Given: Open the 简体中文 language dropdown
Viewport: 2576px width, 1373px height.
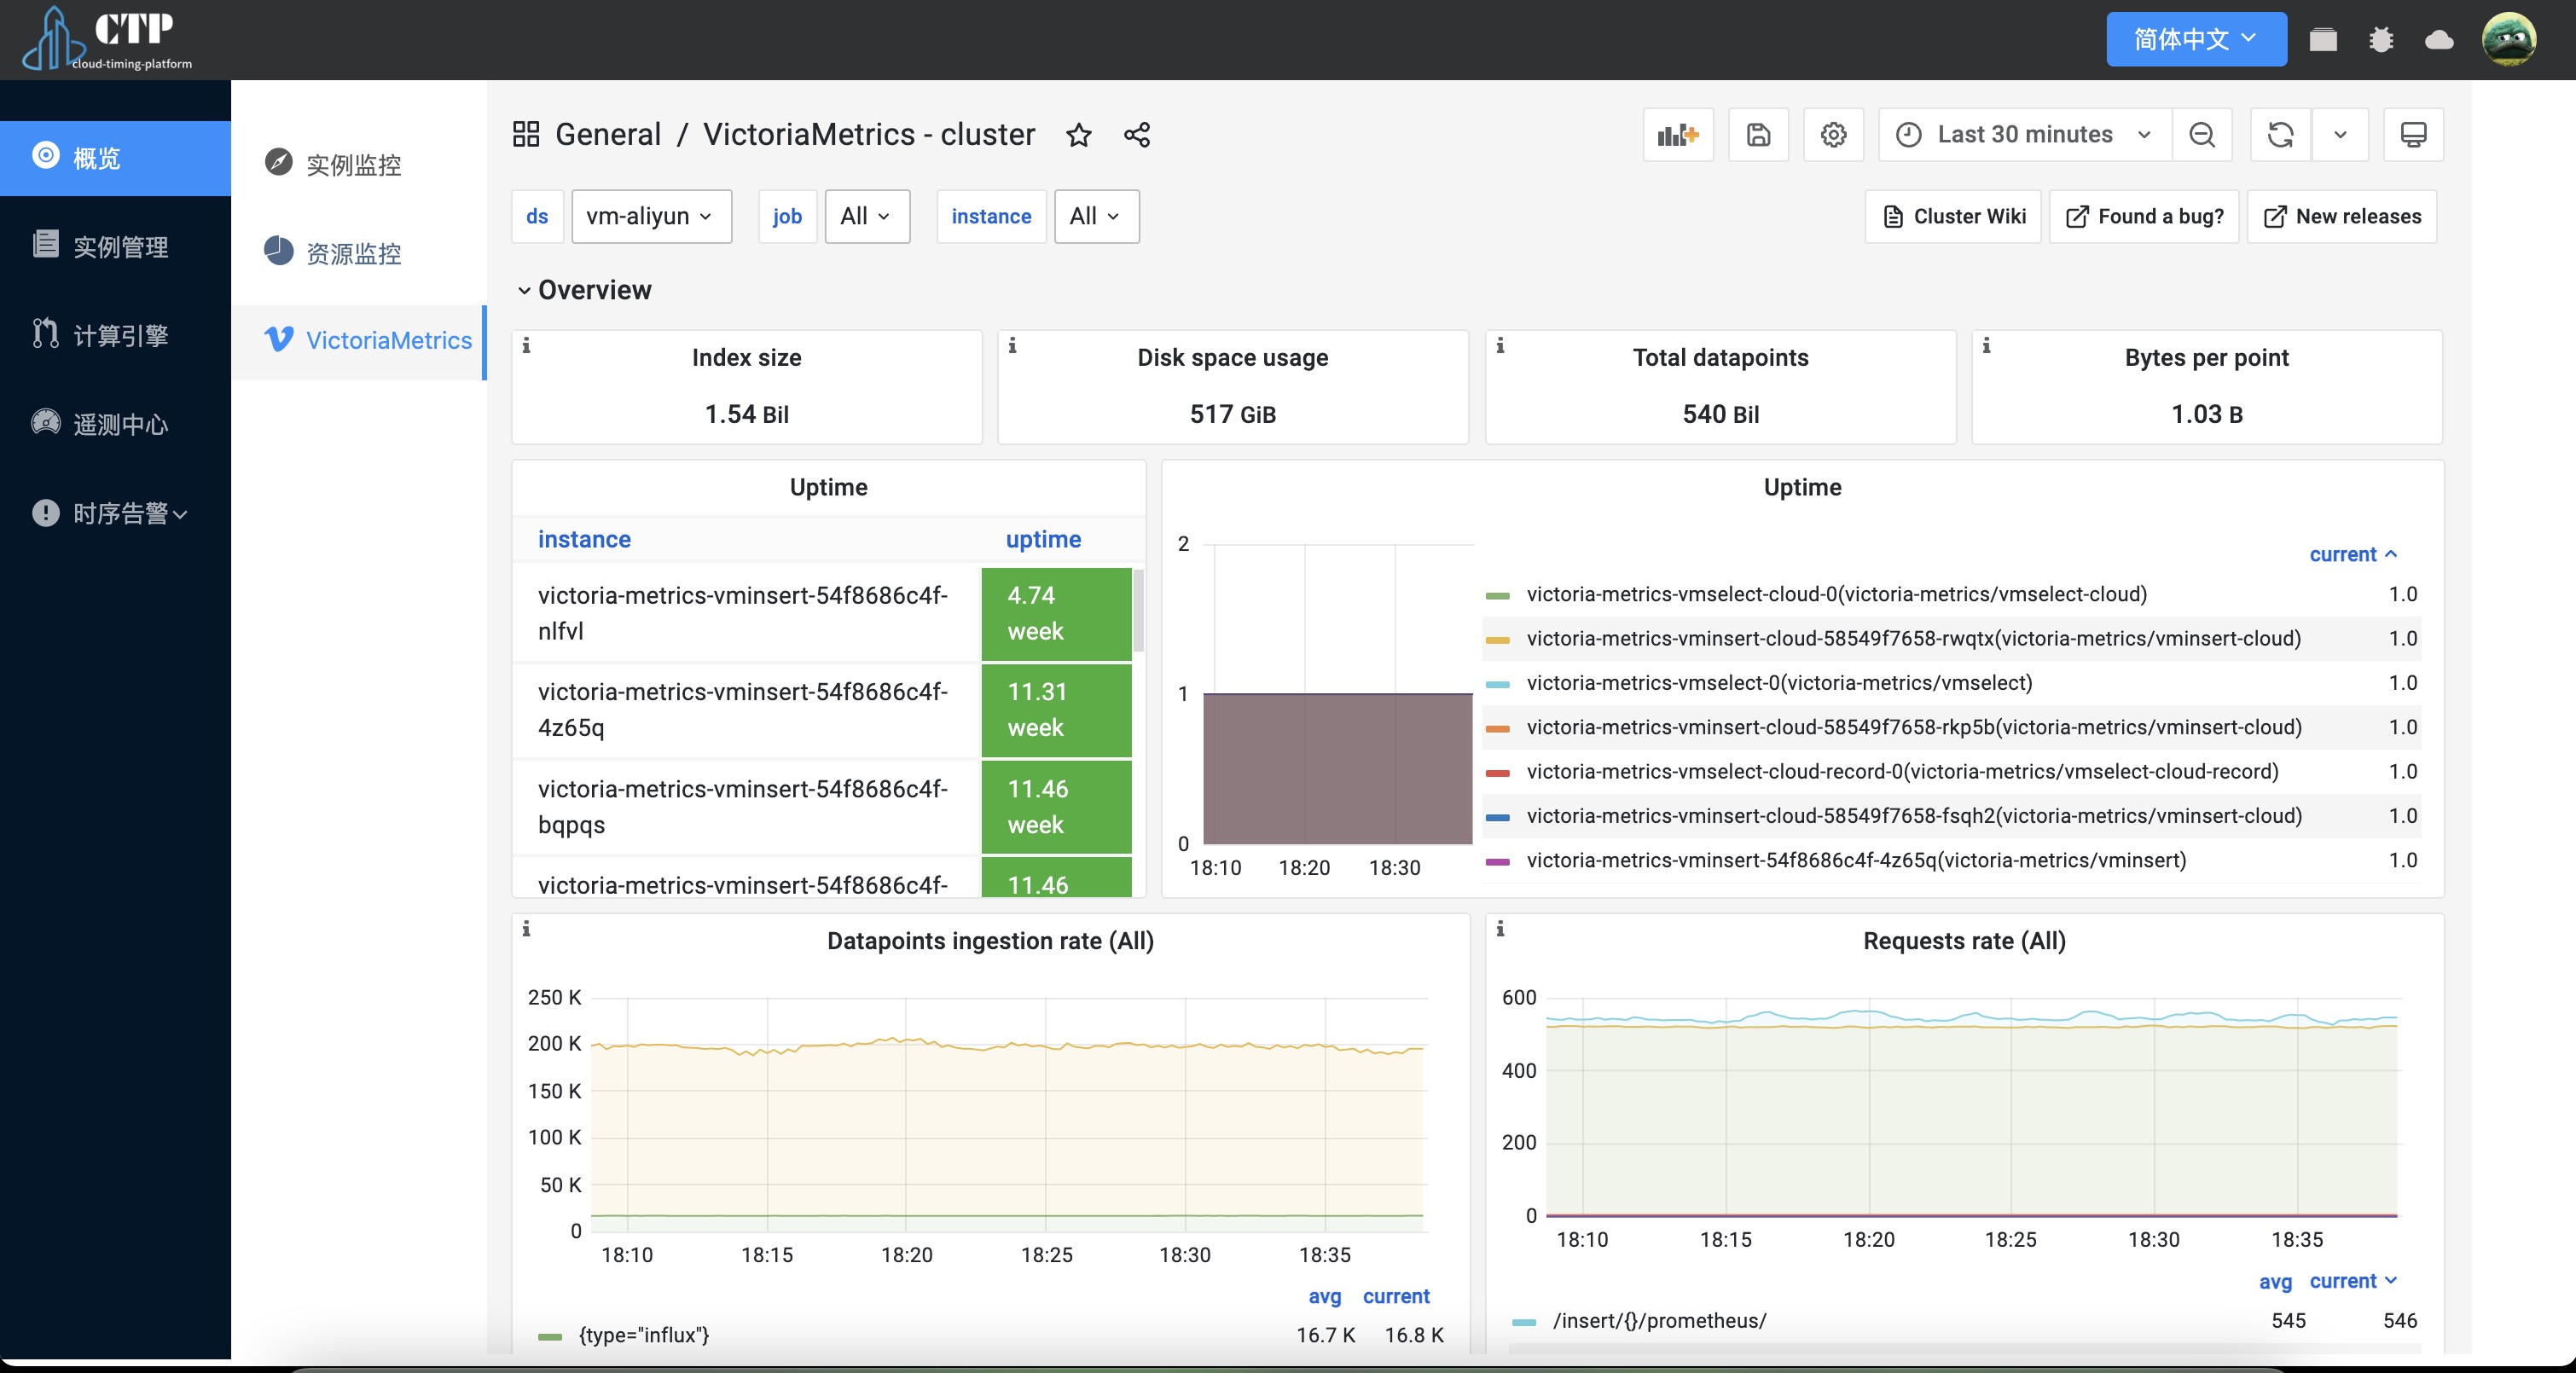Looking at the screenshot, I should (2196, 39).
